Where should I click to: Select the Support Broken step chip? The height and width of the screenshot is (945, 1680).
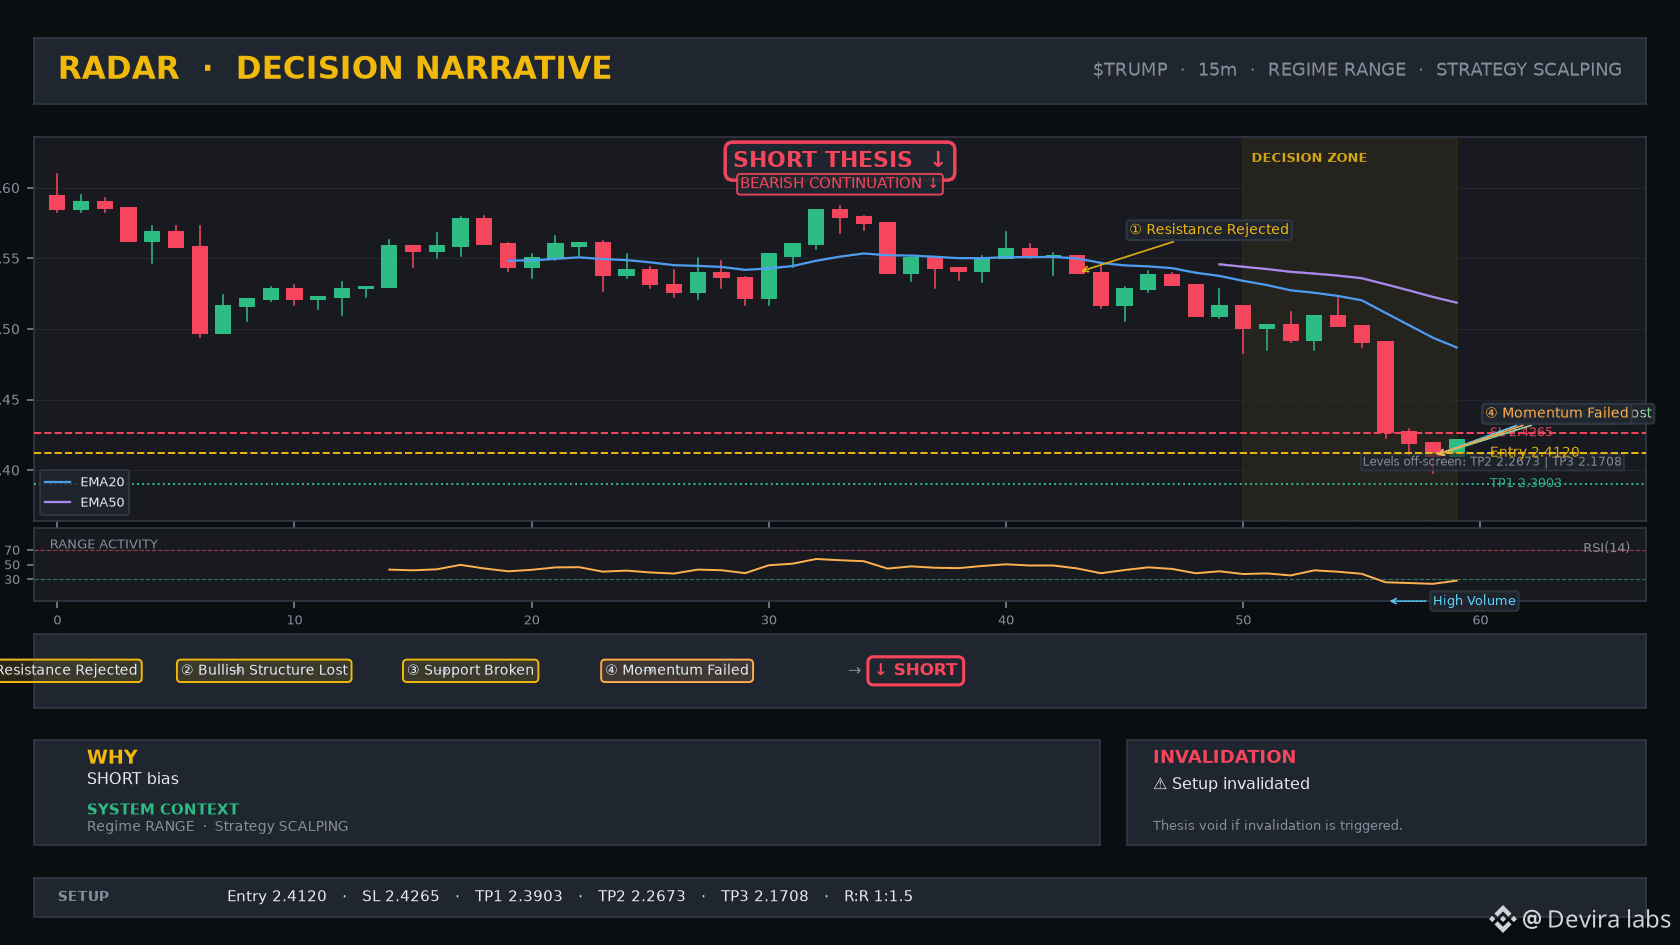(470, 670)
